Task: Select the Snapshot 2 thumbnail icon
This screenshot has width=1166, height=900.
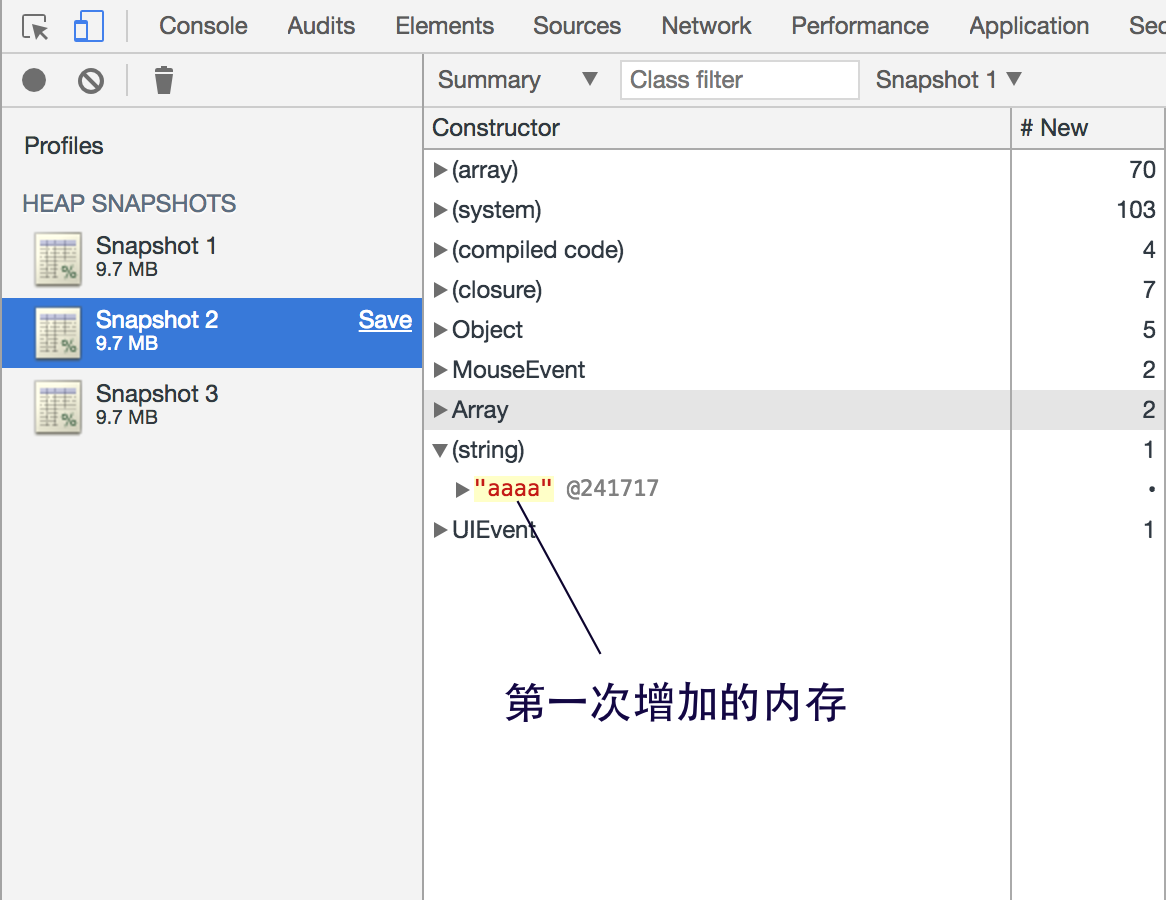Action: point(58,333)
